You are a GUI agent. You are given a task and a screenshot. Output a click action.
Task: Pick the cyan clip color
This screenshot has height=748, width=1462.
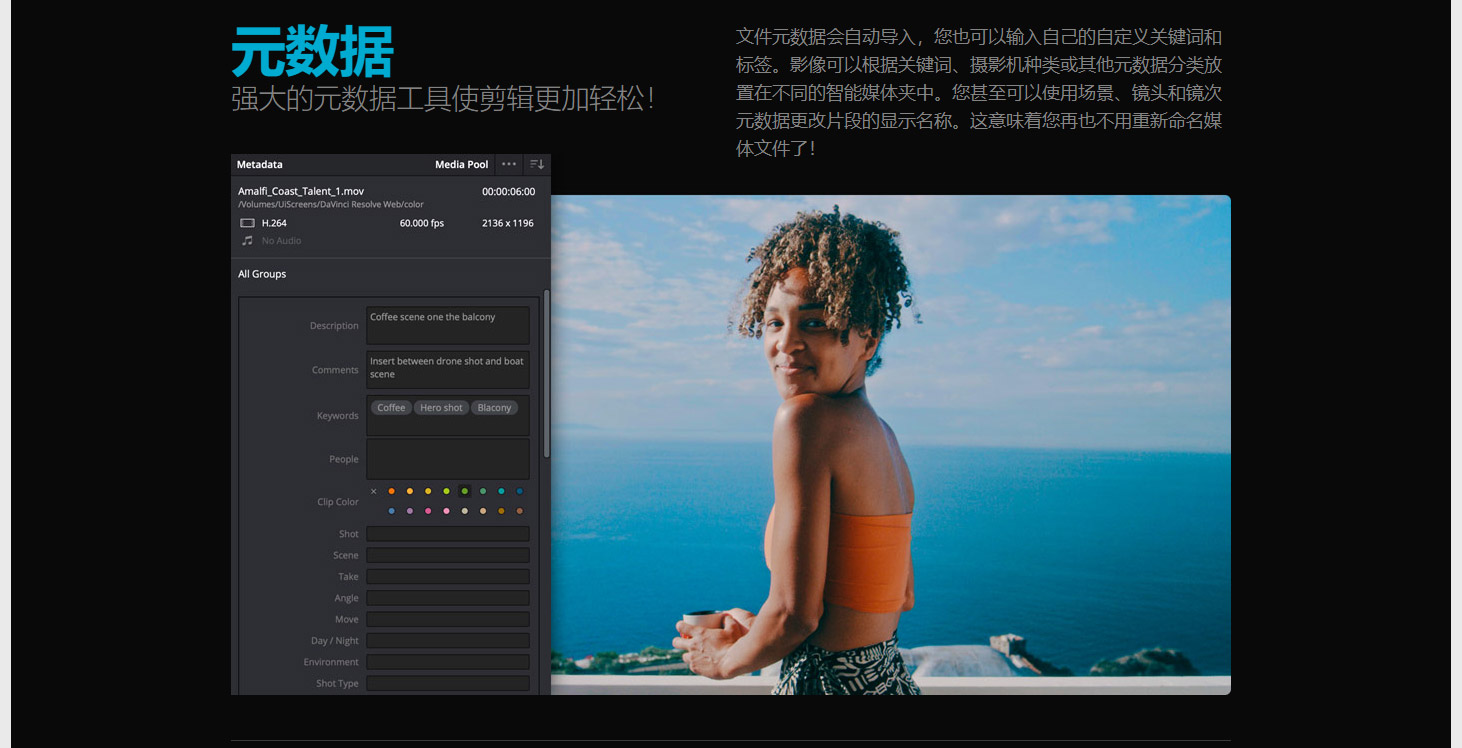501,491
